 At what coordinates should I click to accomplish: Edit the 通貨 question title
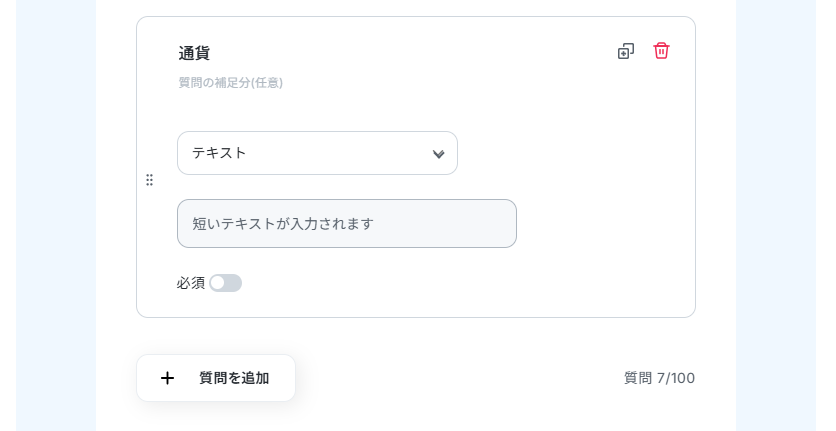[194, 53]
